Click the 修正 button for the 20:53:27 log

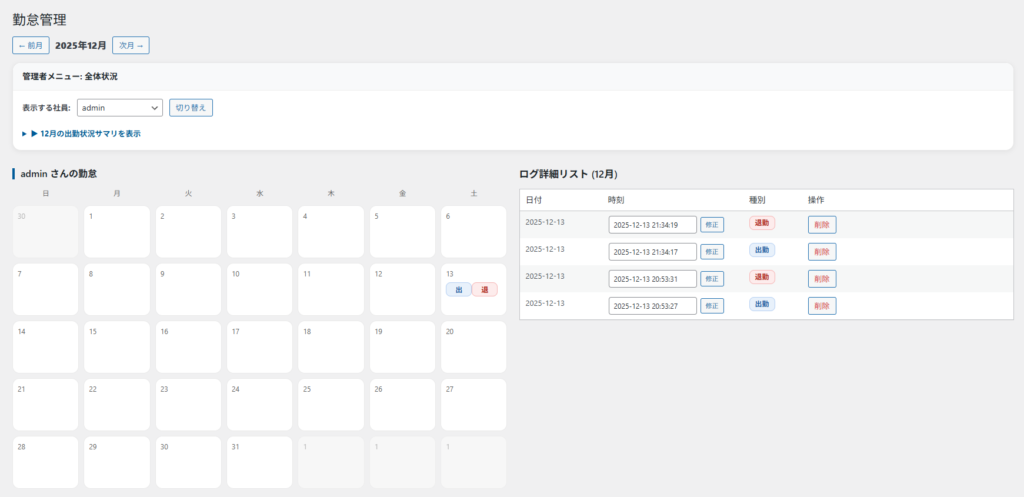click(711, 306)
